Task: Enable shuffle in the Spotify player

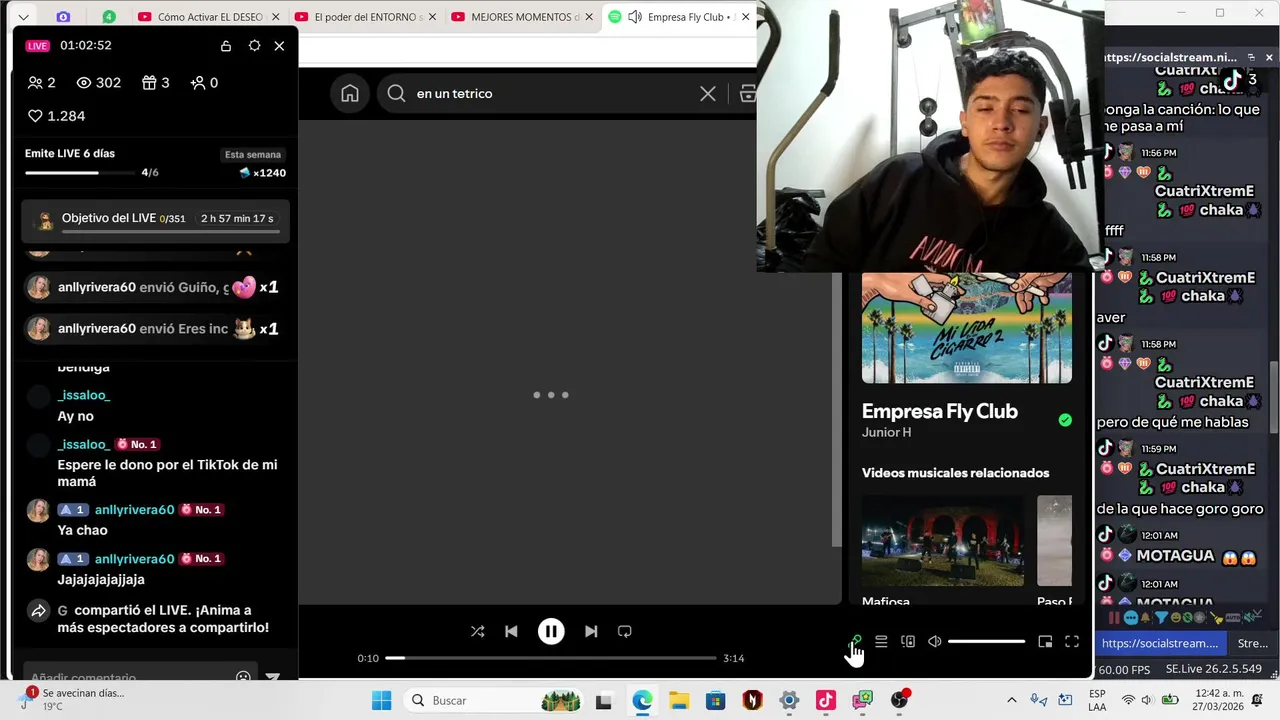Action: 477,631
